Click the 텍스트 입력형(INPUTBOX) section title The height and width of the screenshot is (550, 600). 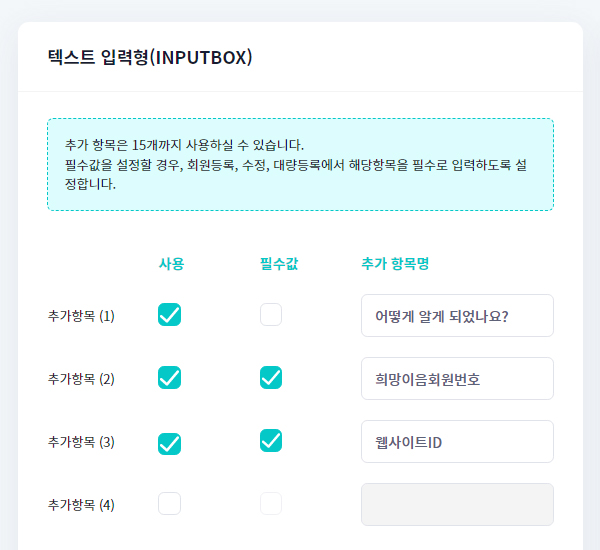[x=150, y=57]
